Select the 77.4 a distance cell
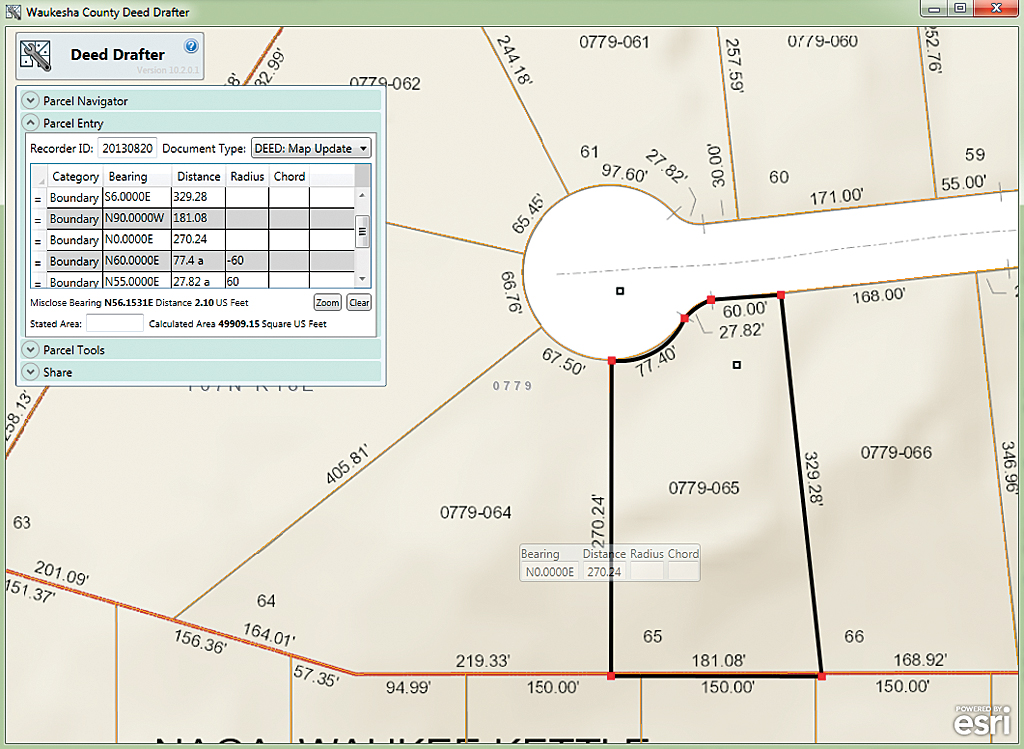Image resolution: width=1024 pixels, height=749 pixels. (199, 261)
